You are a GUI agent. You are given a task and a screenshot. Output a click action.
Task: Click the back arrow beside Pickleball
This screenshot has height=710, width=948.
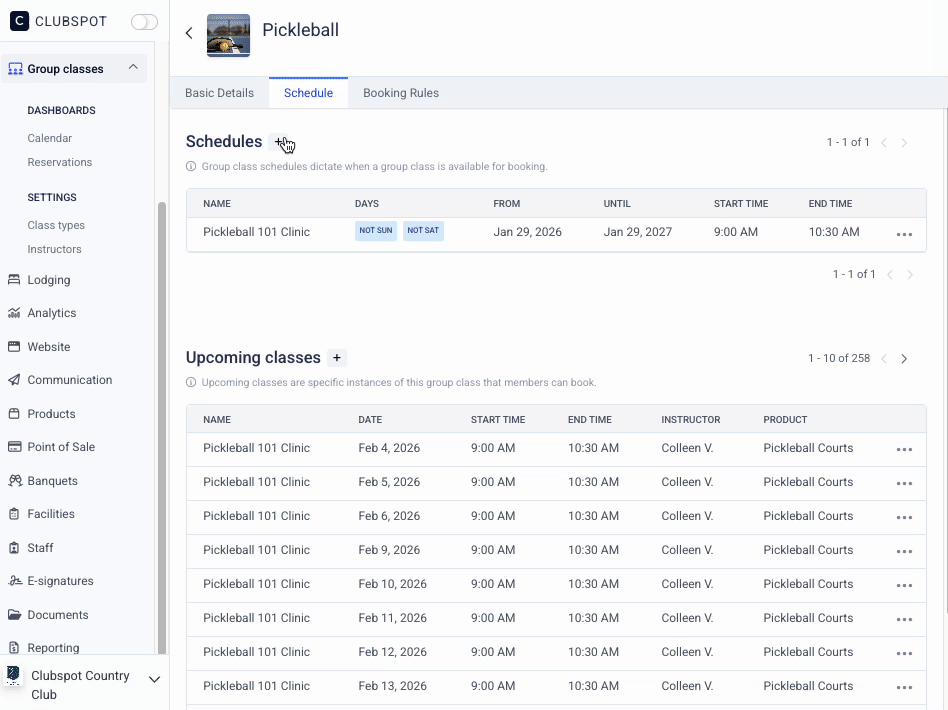189,33
